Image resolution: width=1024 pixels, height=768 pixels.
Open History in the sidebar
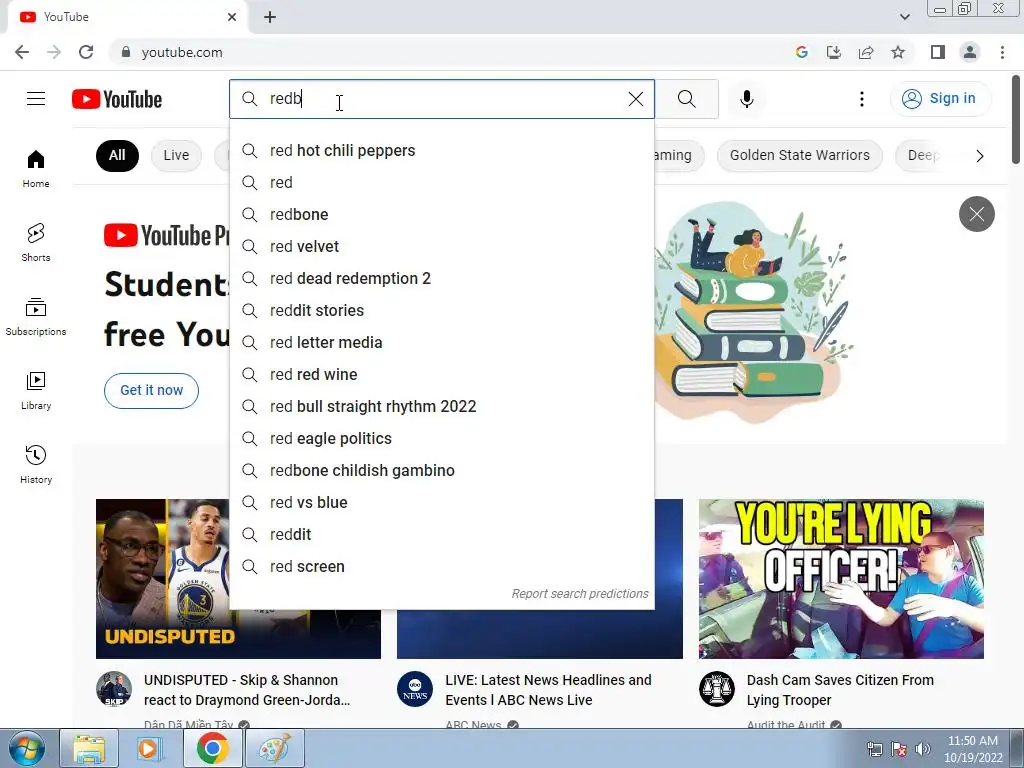pos(36,464)
